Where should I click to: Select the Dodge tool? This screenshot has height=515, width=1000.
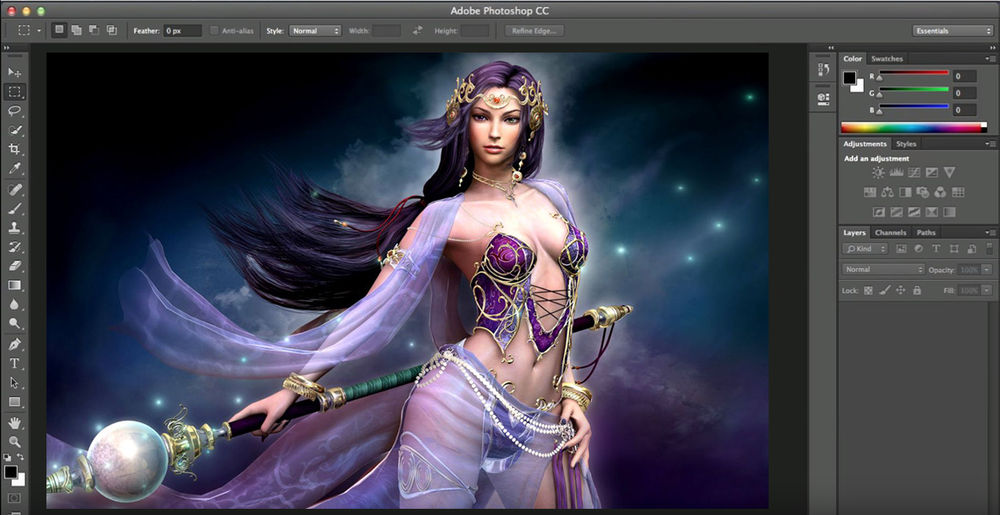[14, 323]
